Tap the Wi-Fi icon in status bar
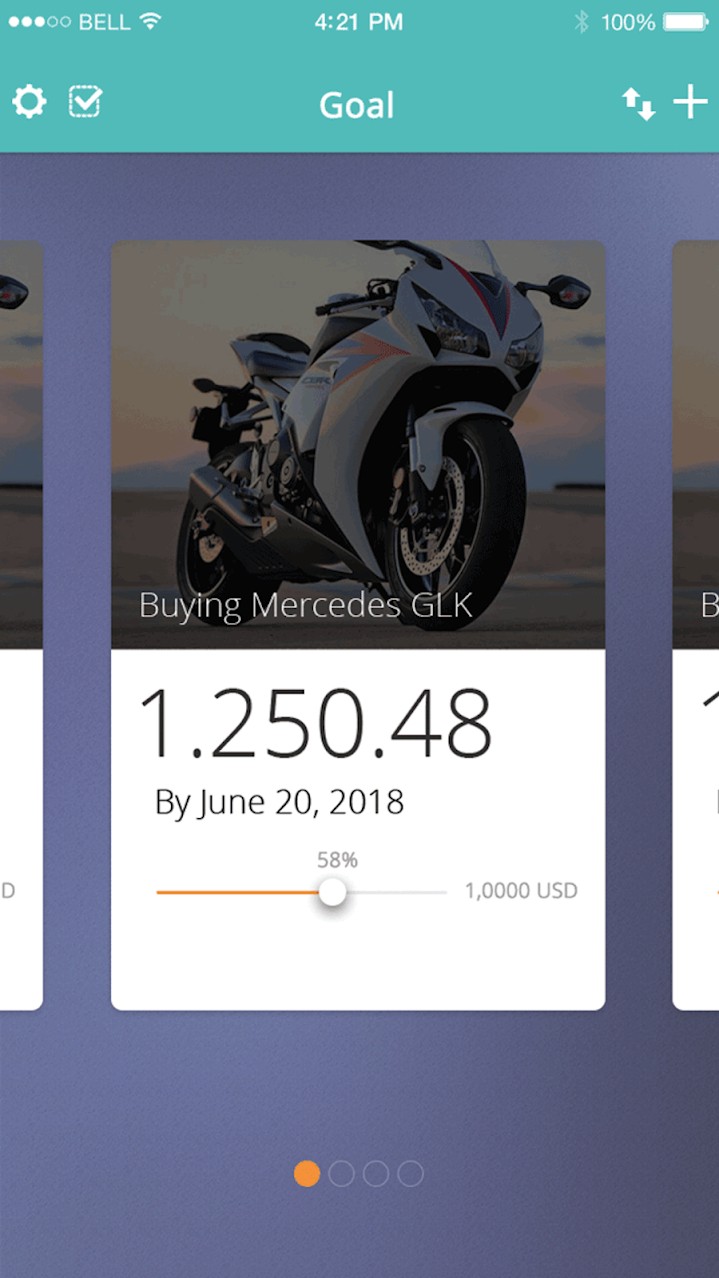The height and width of the screenshot is (1278, 719). (x=150, y=22)
